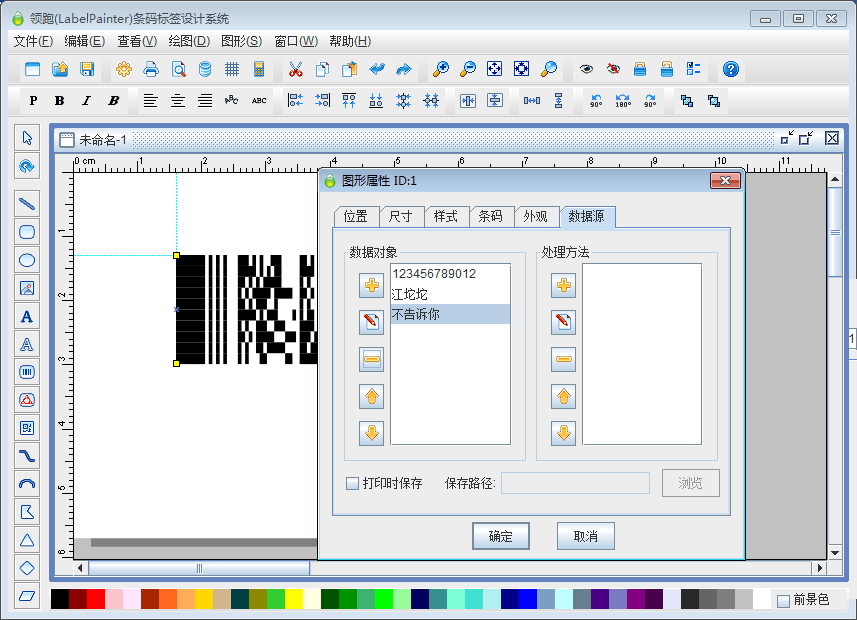Pick the black color swatch
Viewport: 857px width, 620px height.
[60, 599]
